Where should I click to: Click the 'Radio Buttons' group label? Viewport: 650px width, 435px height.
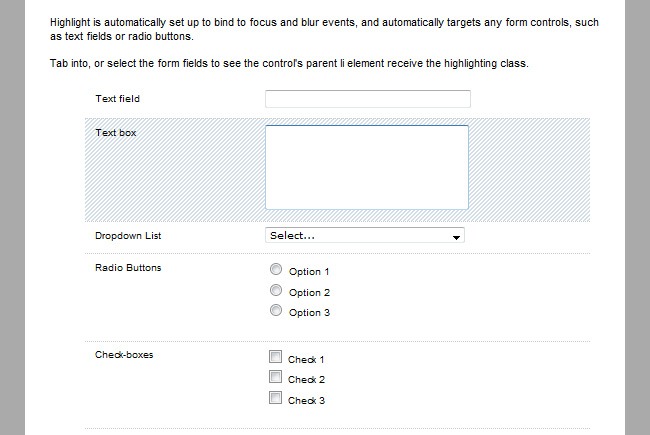pos(128,268)
